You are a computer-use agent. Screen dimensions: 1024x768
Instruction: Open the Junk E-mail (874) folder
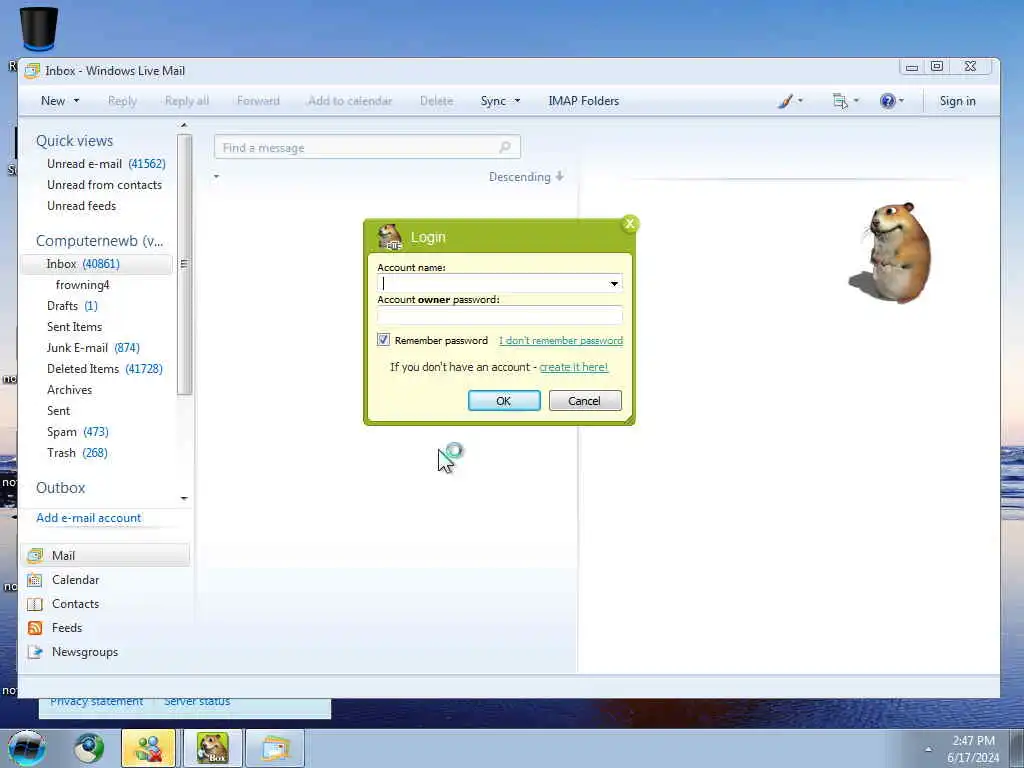tap(93, 347)
